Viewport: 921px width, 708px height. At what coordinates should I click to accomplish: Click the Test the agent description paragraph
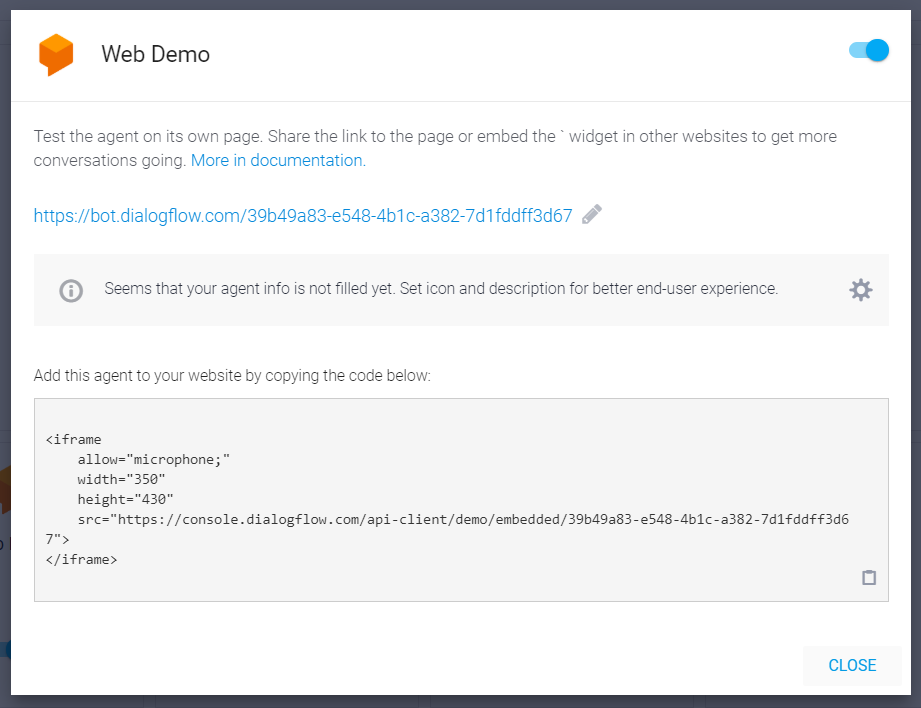point(435,148)
